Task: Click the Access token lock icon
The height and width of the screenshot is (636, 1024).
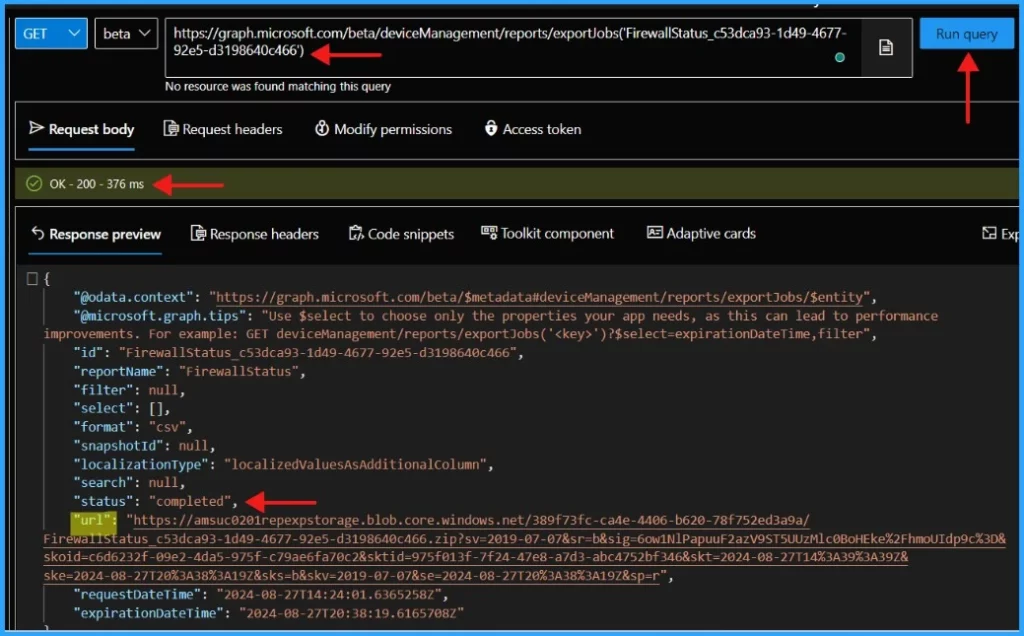Action: [x=490, y=128]
